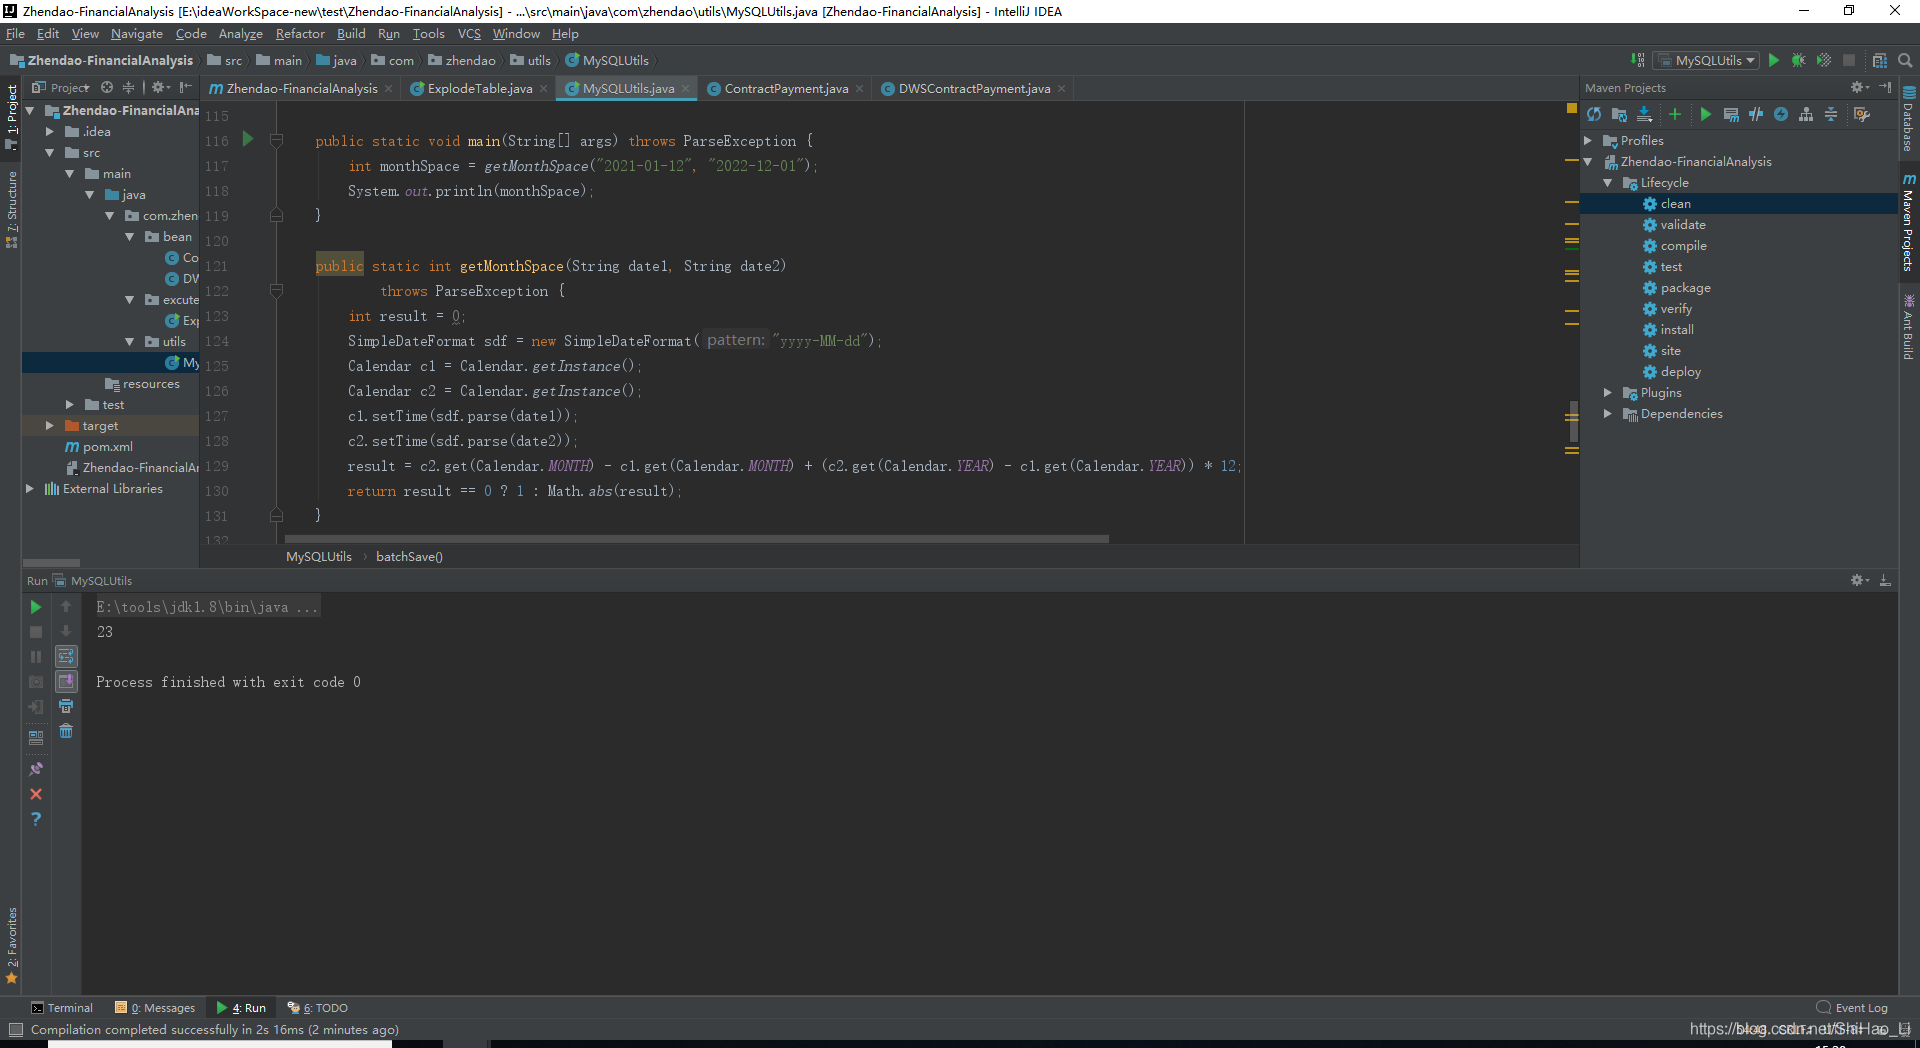Open the VCS menu
1920x1048 pixels.
pos(469,34)
